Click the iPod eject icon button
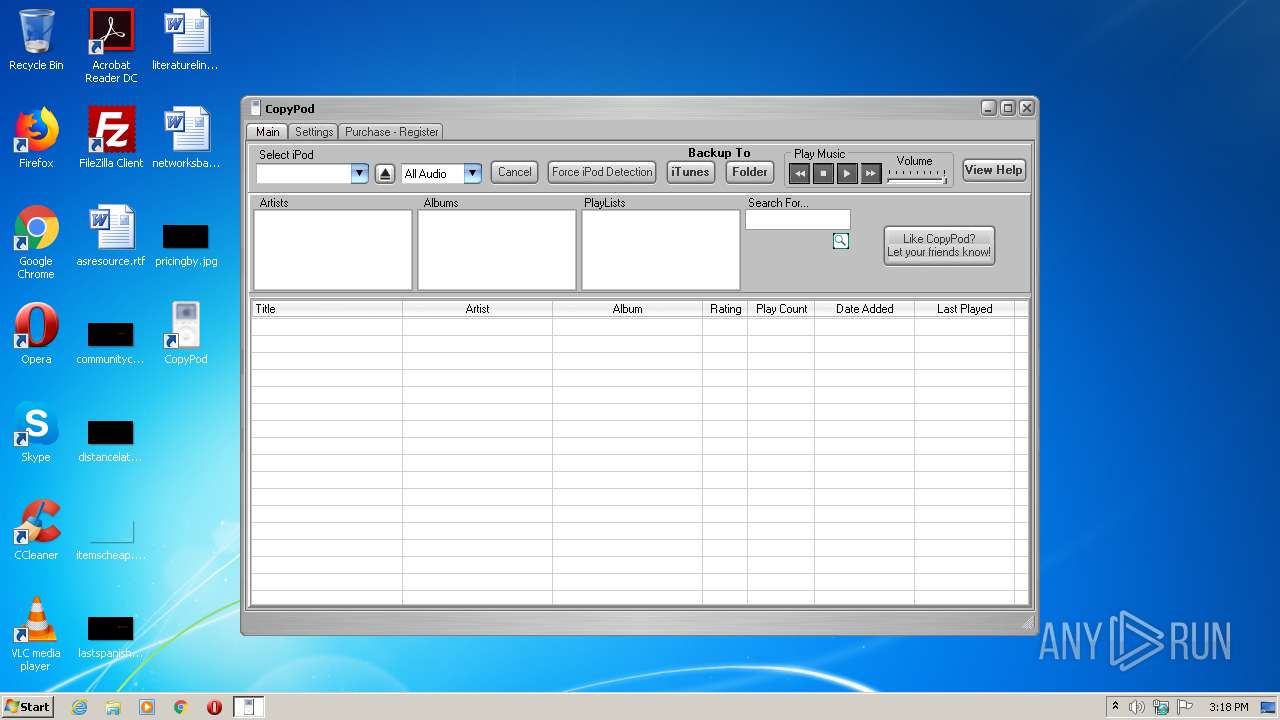 385,174
